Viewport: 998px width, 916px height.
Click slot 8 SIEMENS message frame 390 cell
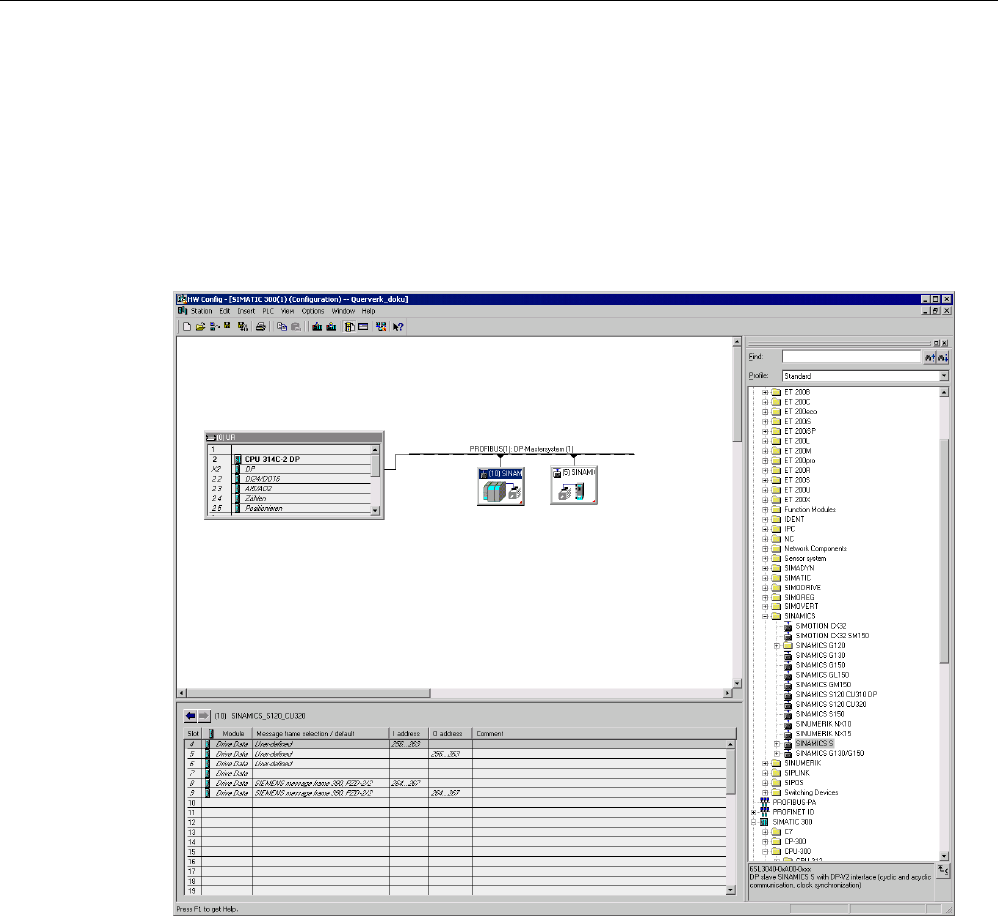click(x=321, y=784)
